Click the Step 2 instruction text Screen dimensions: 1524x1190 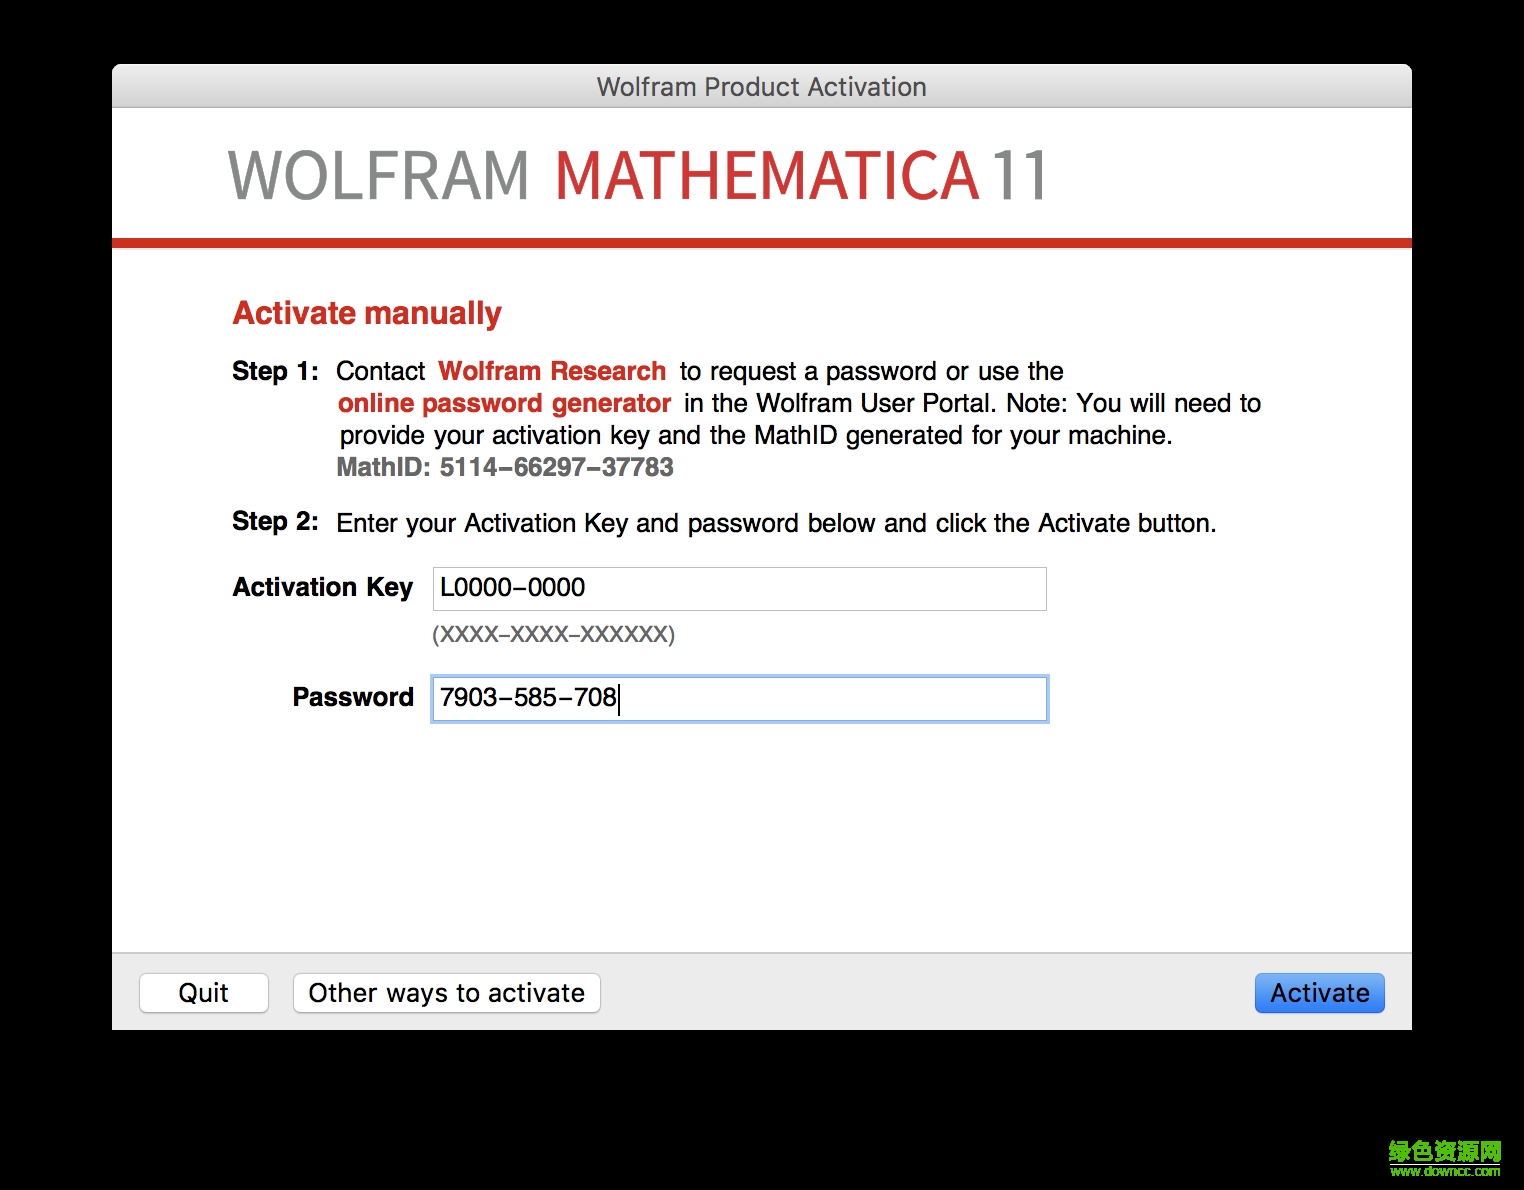[776, 522]
